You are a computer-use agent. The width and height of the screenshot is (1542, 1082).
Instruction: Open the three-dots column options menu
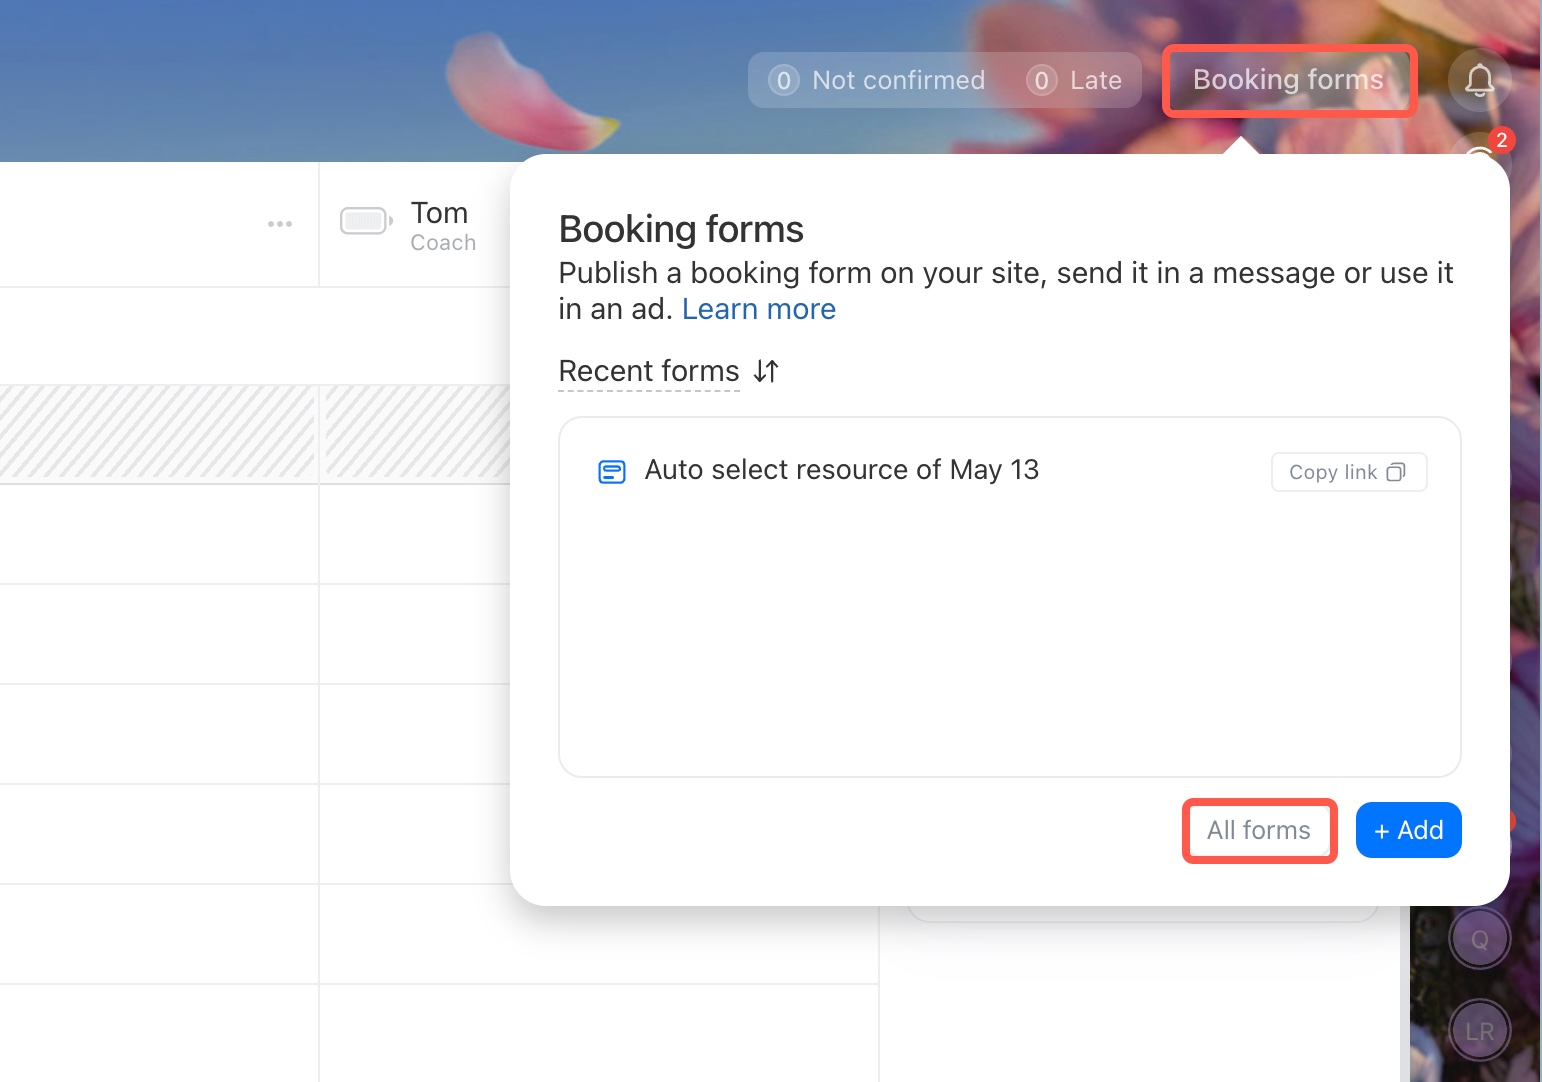tap(280, 224)
